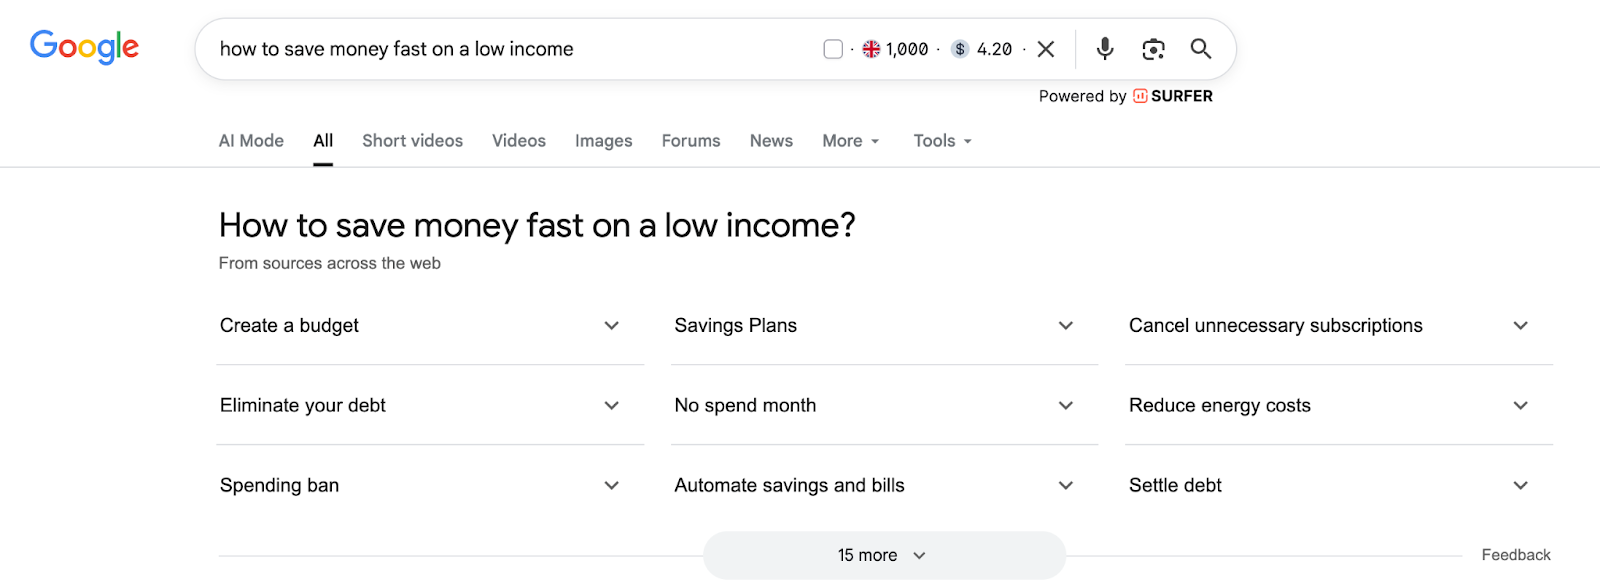
Task: Expand the Savings Plans answer
Action: [x=1065, y=325]
